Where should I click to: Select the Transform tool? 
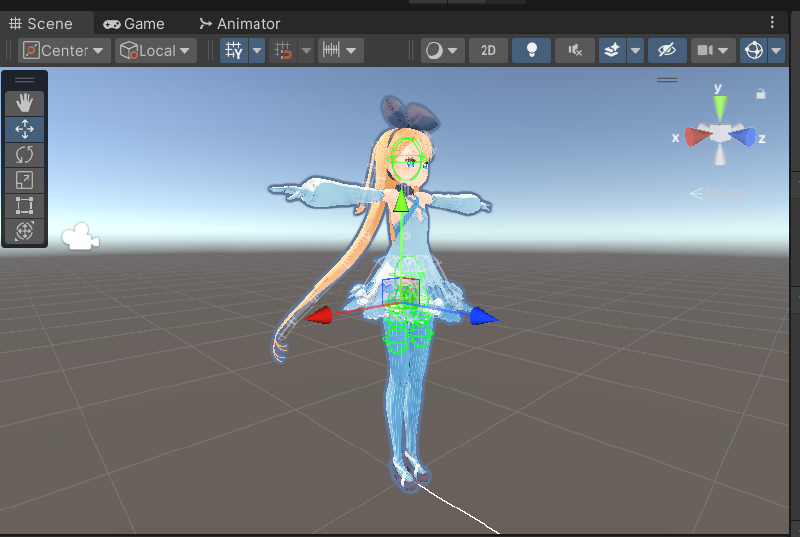pos(25,231)
